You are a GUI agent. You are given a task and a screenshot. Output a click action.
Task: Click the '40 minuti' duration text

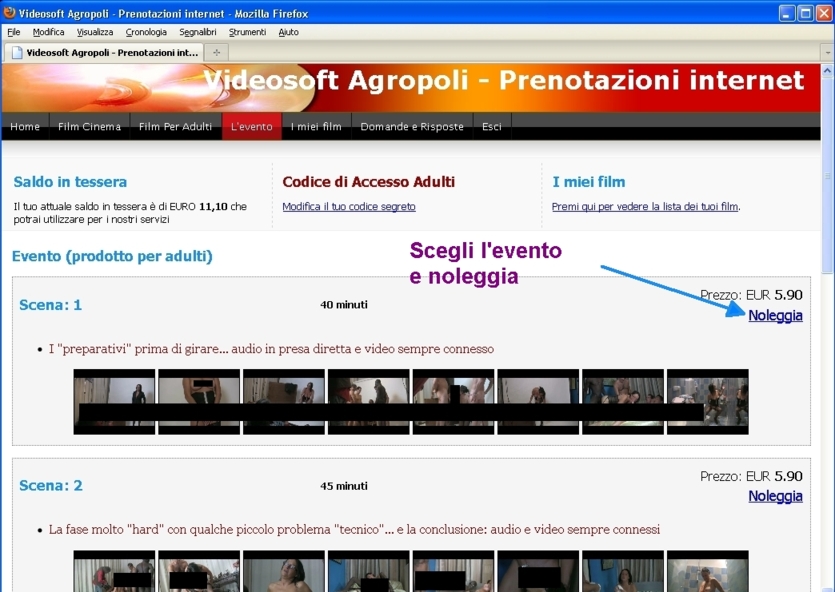[344, 305]
